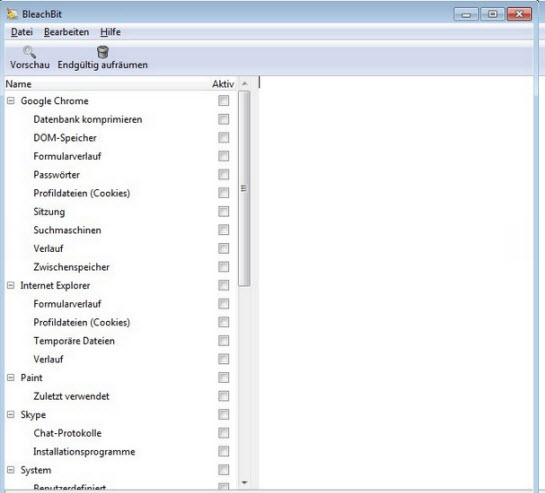Click the Vorschau magnifier icon
The width and height of the screenshot is (545, 493).
(29, 52)
